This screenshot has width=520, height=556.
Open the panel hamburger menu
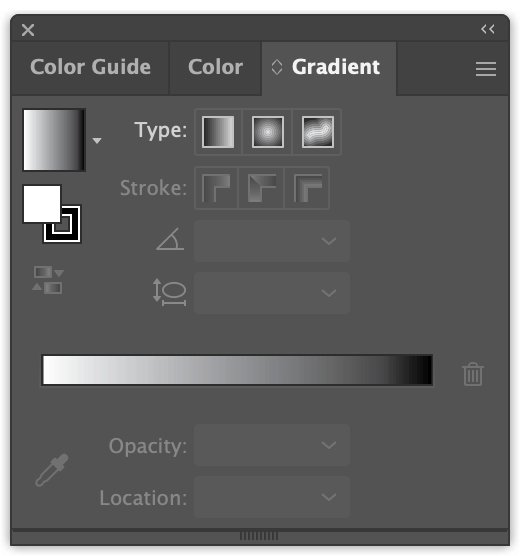pos(486,68)
